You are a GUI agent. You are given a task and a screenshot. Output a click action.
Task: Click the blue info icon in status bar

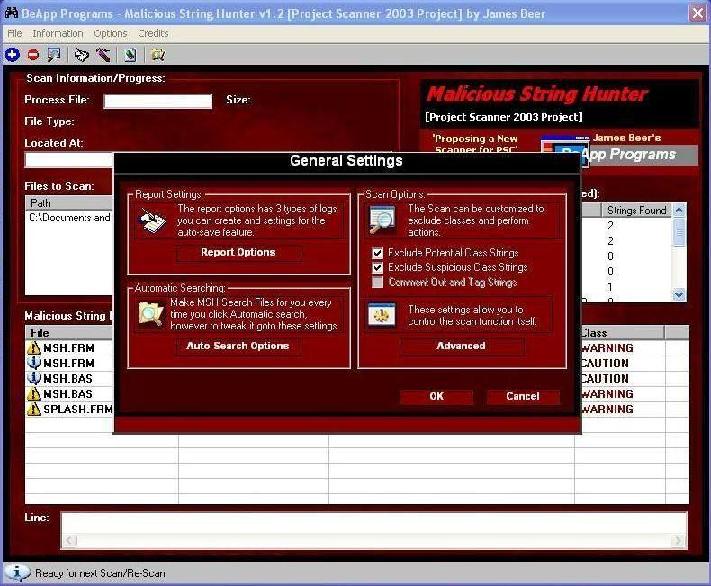(16, 573)
